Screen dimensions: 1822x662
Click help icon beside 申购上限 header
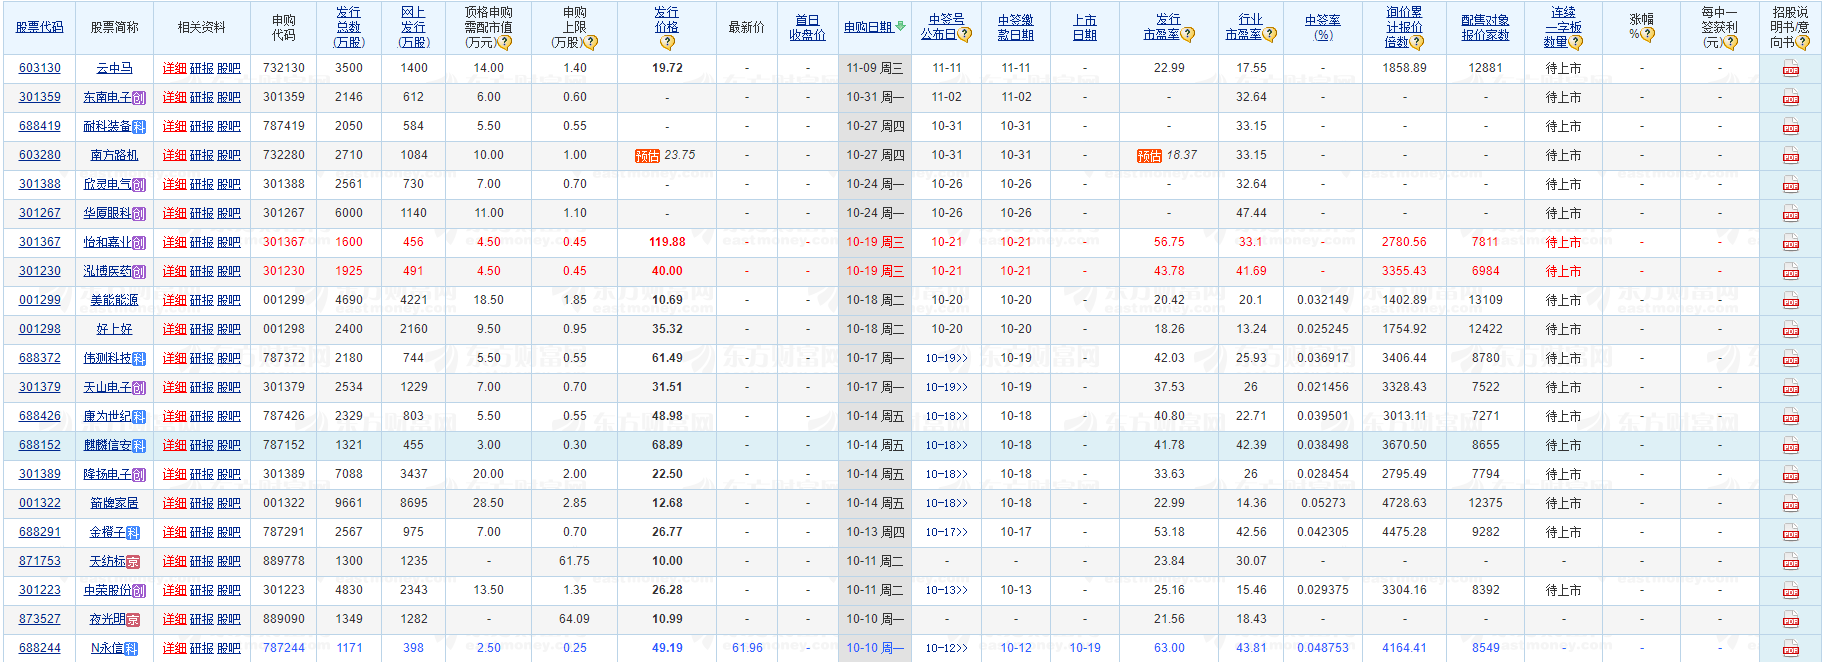591,43
